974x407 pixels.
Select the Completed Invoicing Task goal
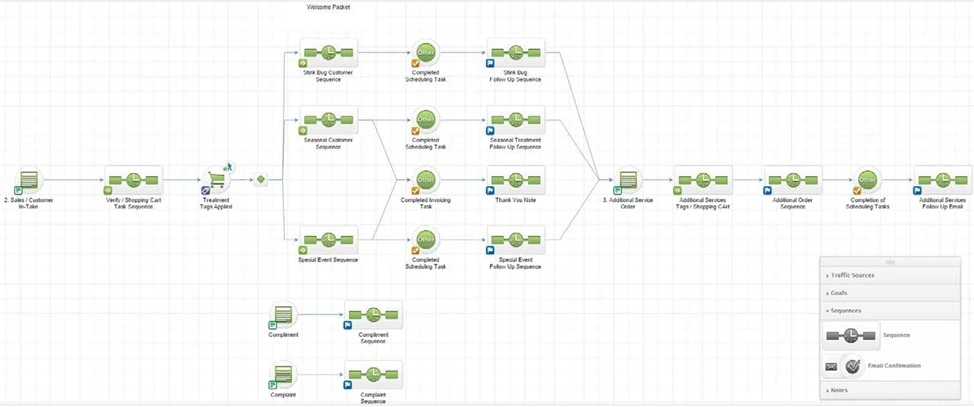tap(426, 180)
